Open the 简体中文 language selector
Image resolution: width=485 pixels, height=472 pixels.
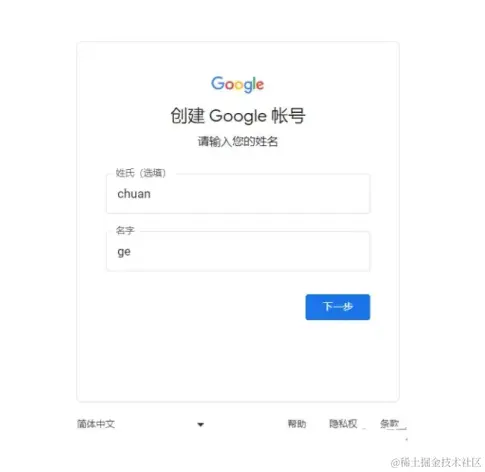(140, 424)
